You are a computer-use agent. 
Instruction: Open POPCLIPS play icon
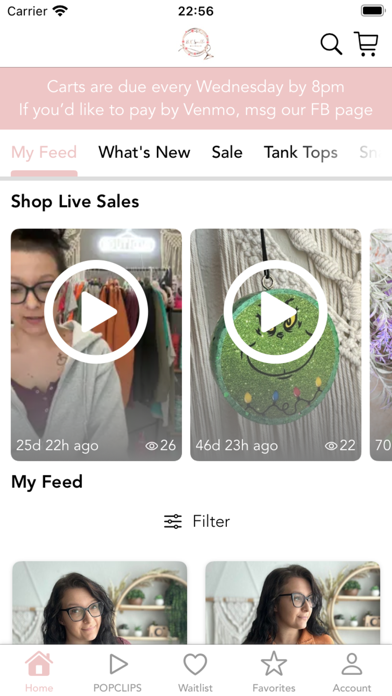118,664
